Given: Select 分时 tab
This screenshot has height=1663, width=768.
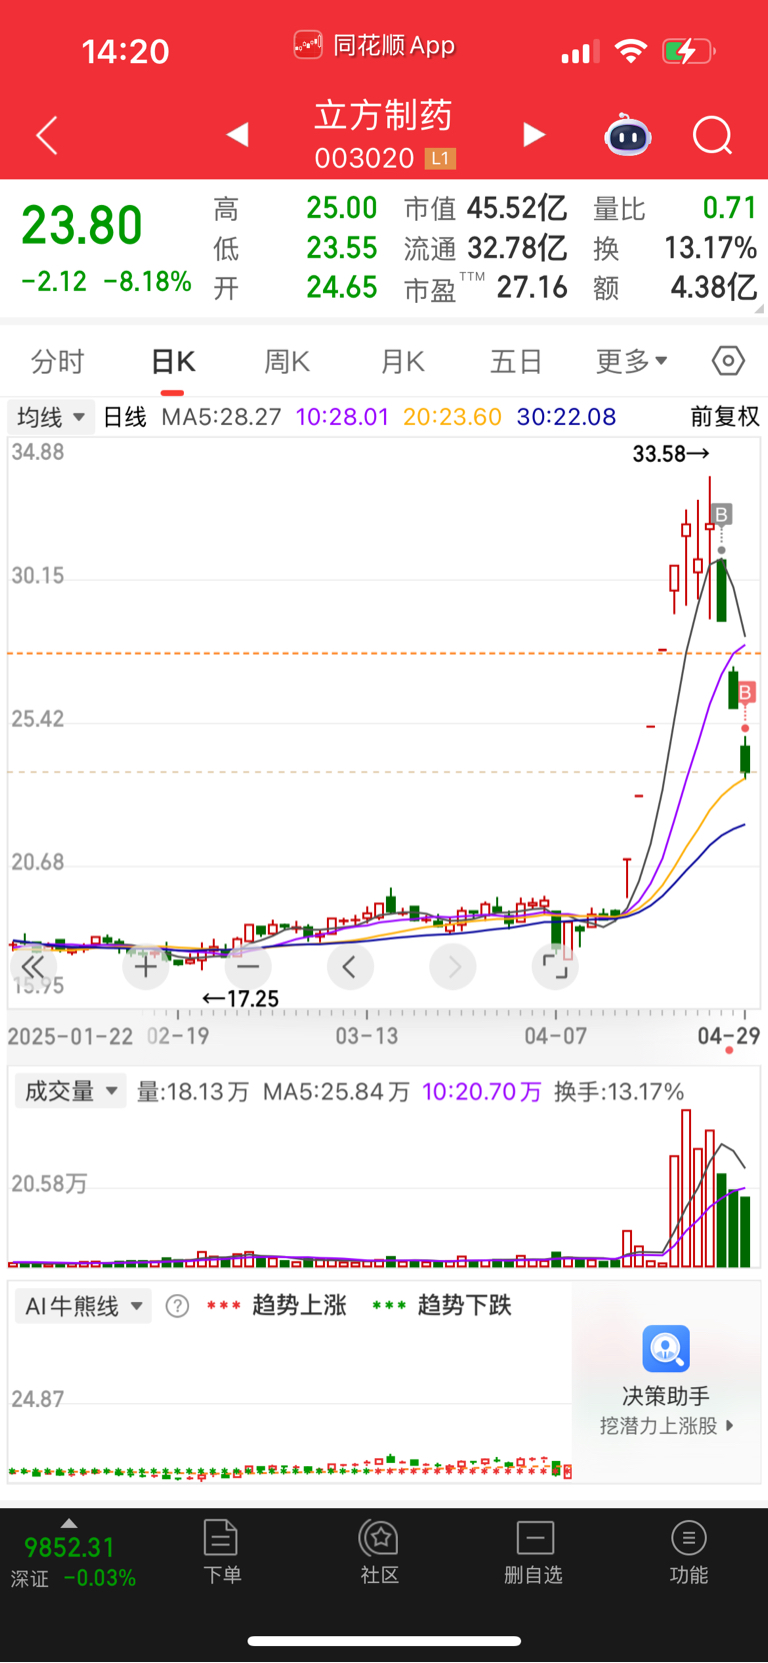Looking at the screenshot, I should [x=57, y=361].
